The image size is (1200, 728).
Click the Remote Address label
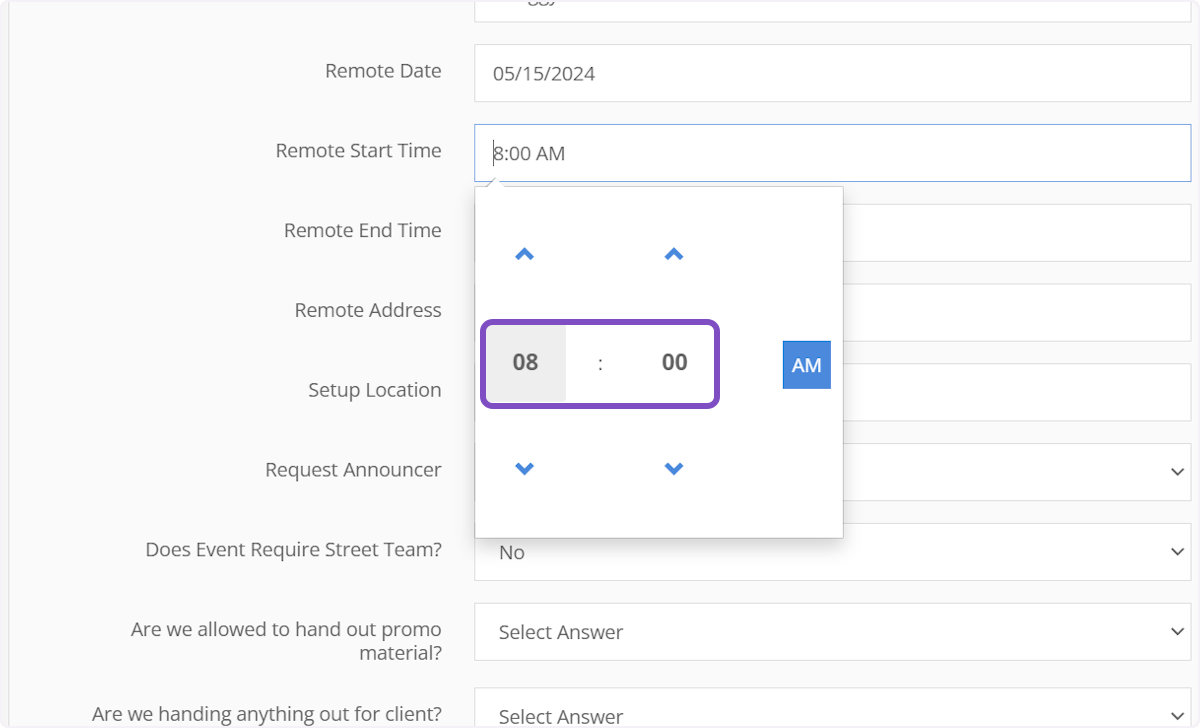[x=367, y=310]
